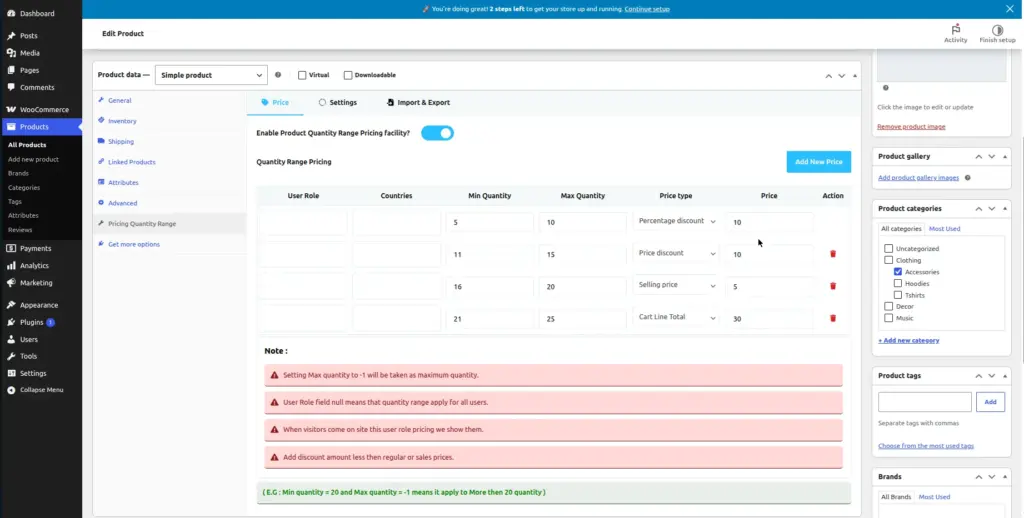Screen dimensions: 1024x518
Task: Collapse the Product data panel triangle
Action: 855,76
